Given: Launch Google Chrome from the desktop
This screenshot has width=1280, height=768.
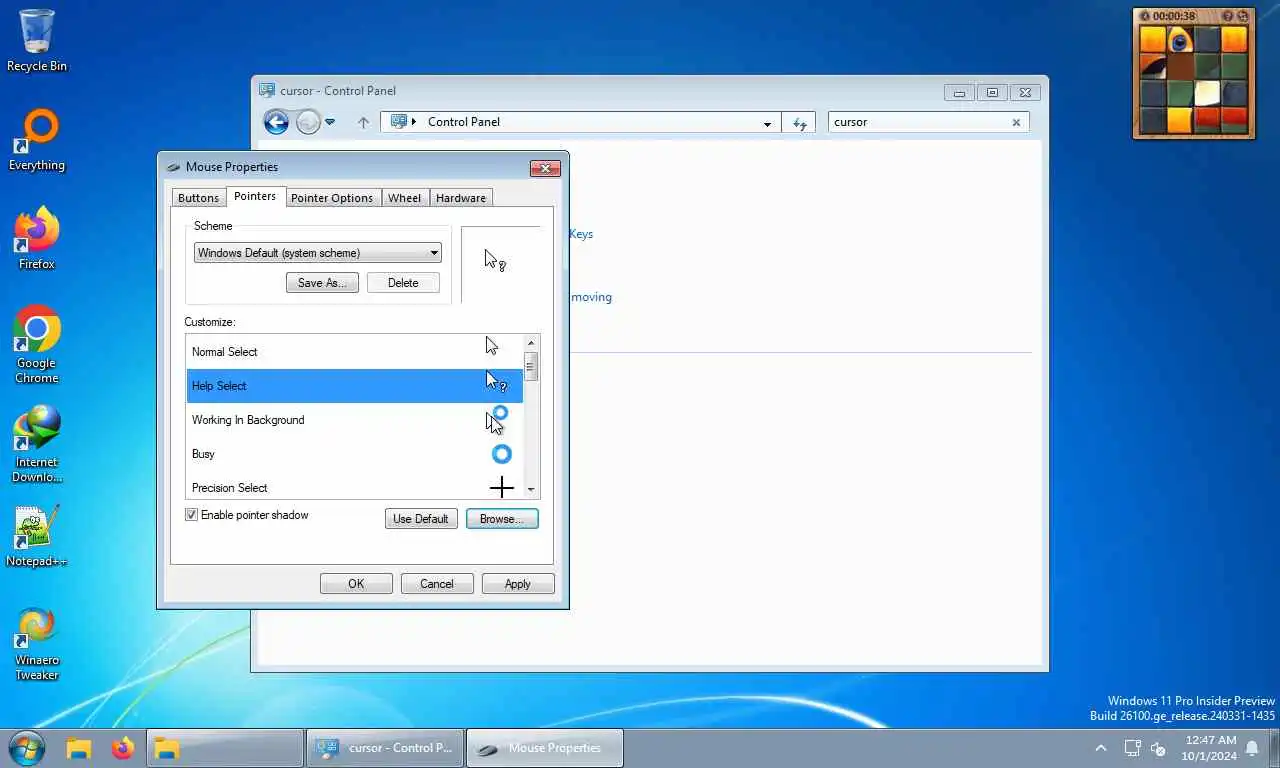Looking at the screenshot, I should [x=37, y=345].
